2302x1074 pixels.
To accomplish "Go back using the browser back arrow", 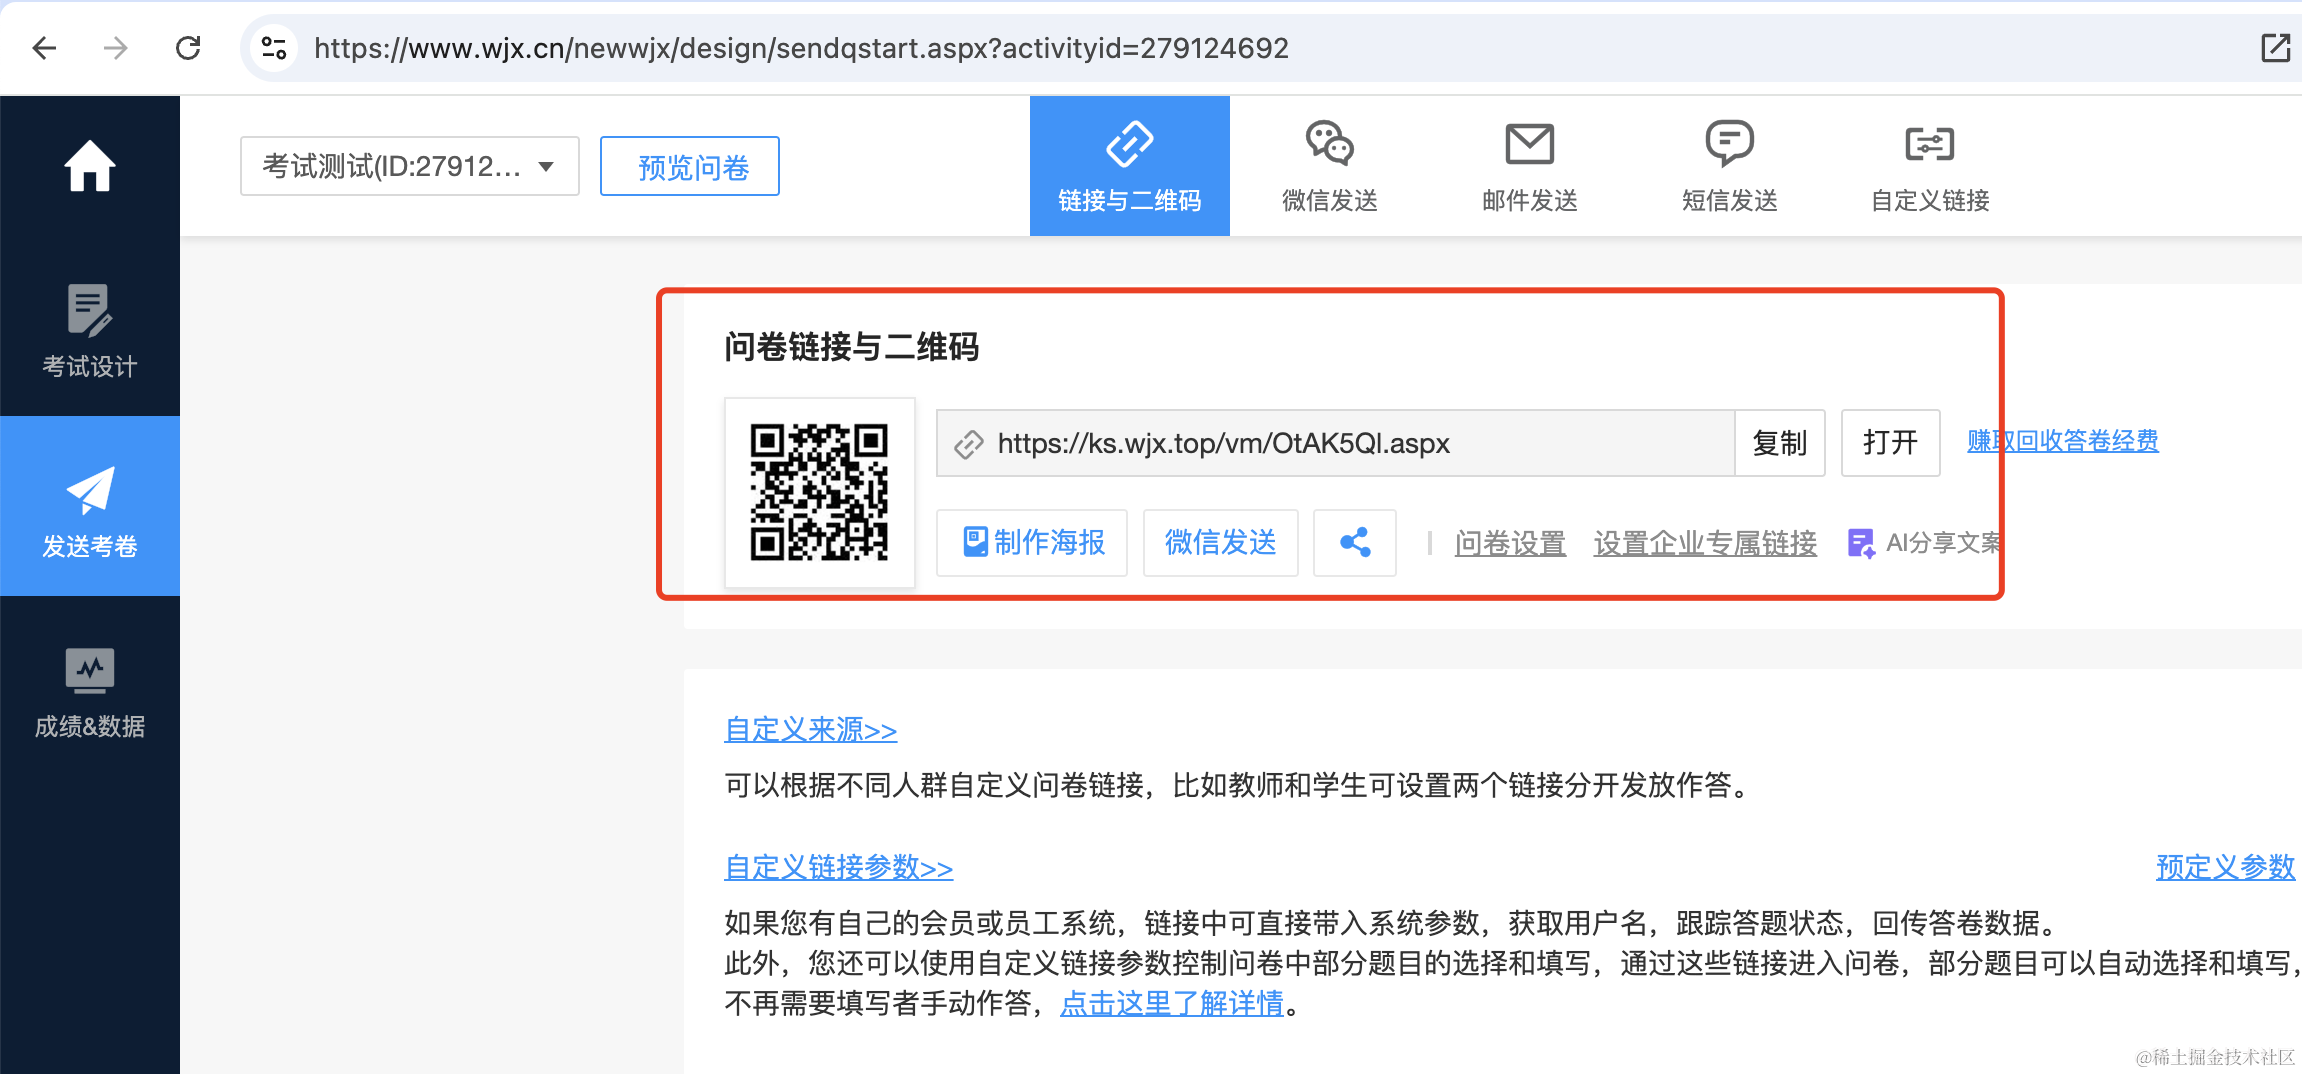I will tap(45, 48).
